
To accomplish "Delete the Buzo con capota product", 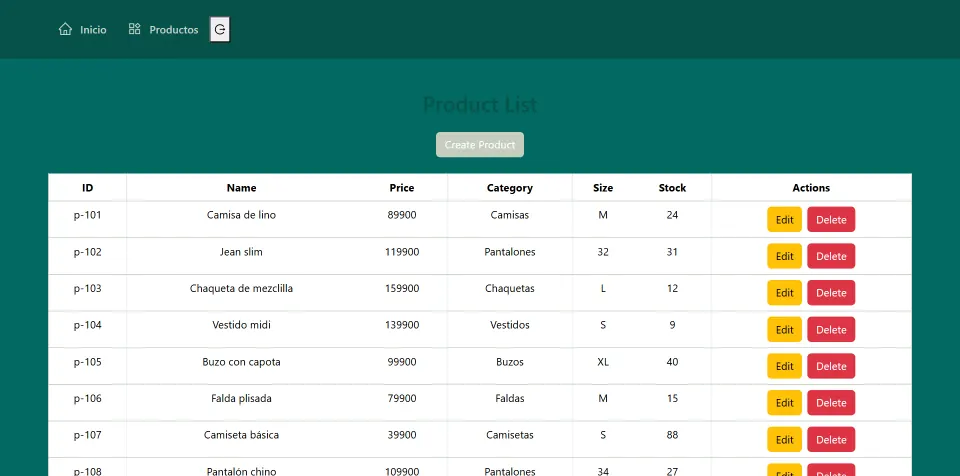I will 831,366.
